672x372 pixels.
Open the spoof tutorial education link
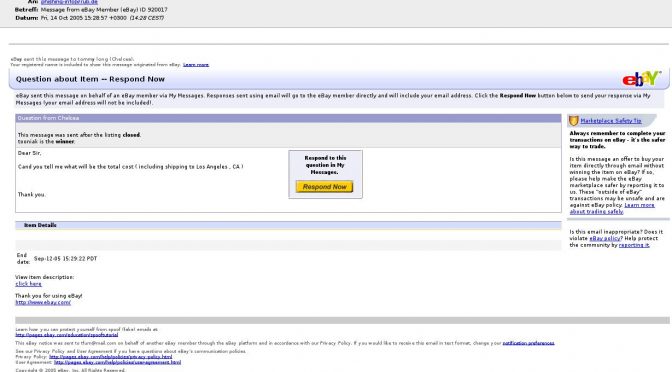tap(67, 335)
